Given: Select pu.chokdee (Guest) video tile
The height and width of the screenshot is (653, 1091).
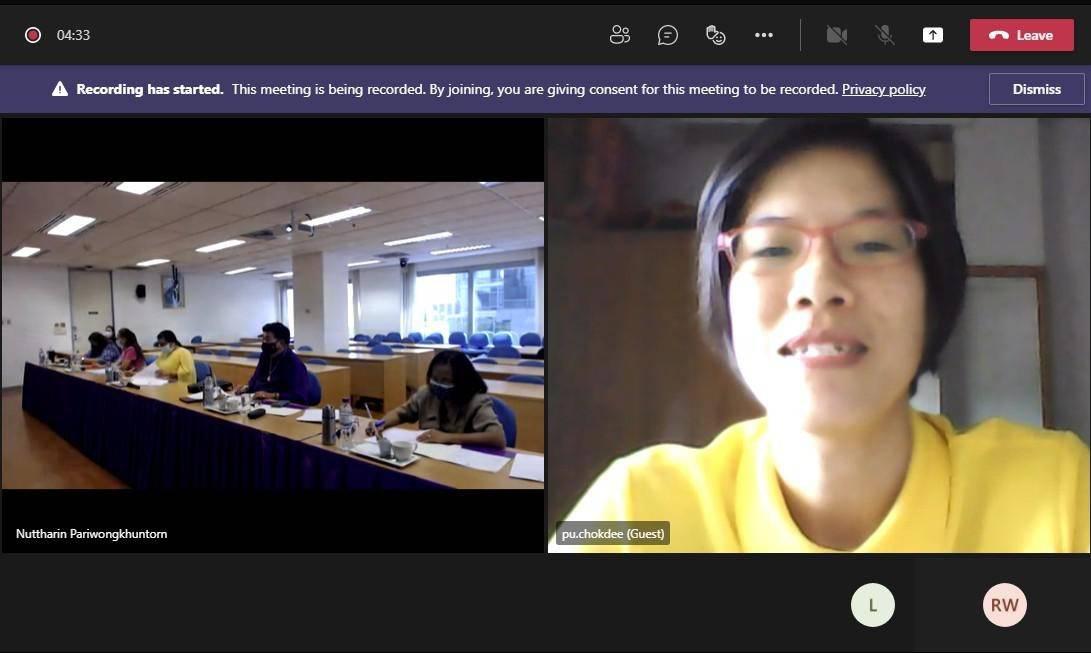Looking at the screenshot, I should pos(818,335).
